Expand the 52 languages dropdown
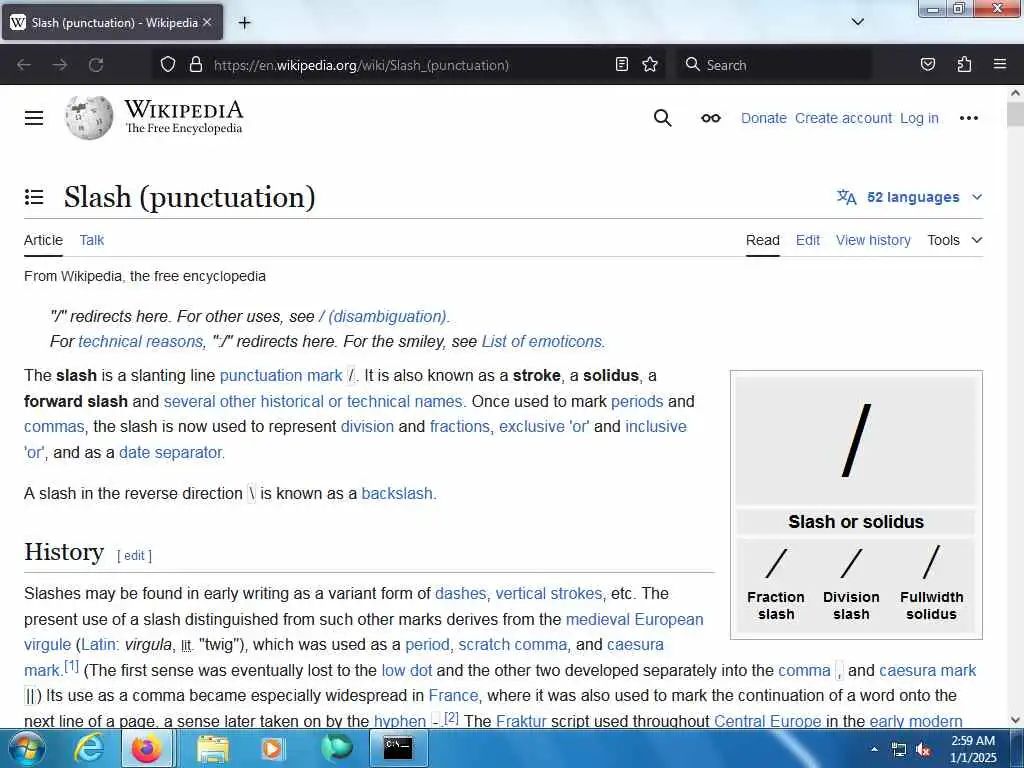 910,197
